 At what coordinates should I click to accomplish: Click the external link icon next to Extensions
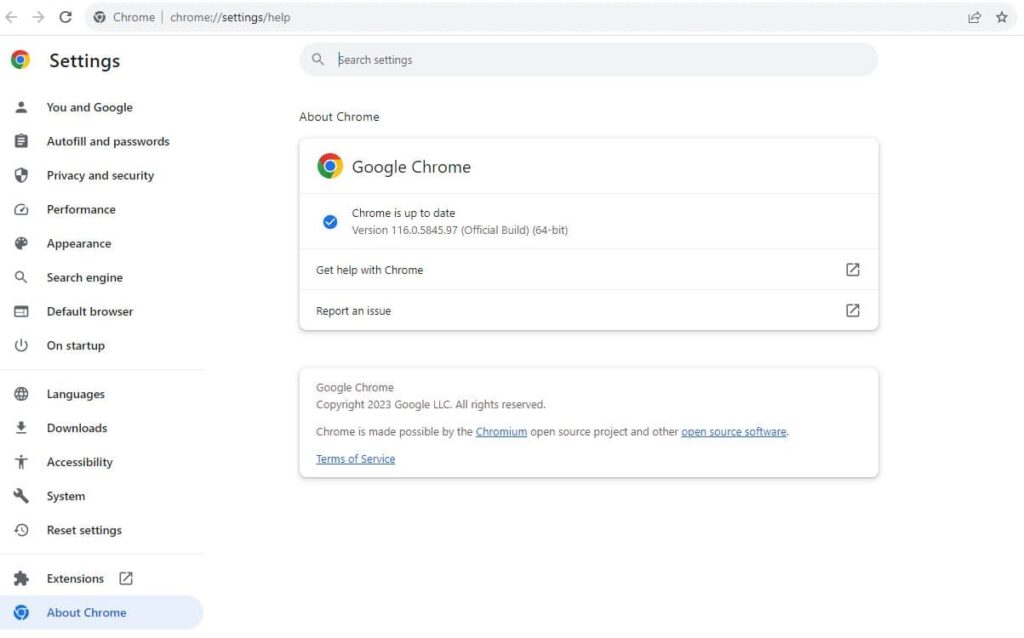(x=125, y=578)
